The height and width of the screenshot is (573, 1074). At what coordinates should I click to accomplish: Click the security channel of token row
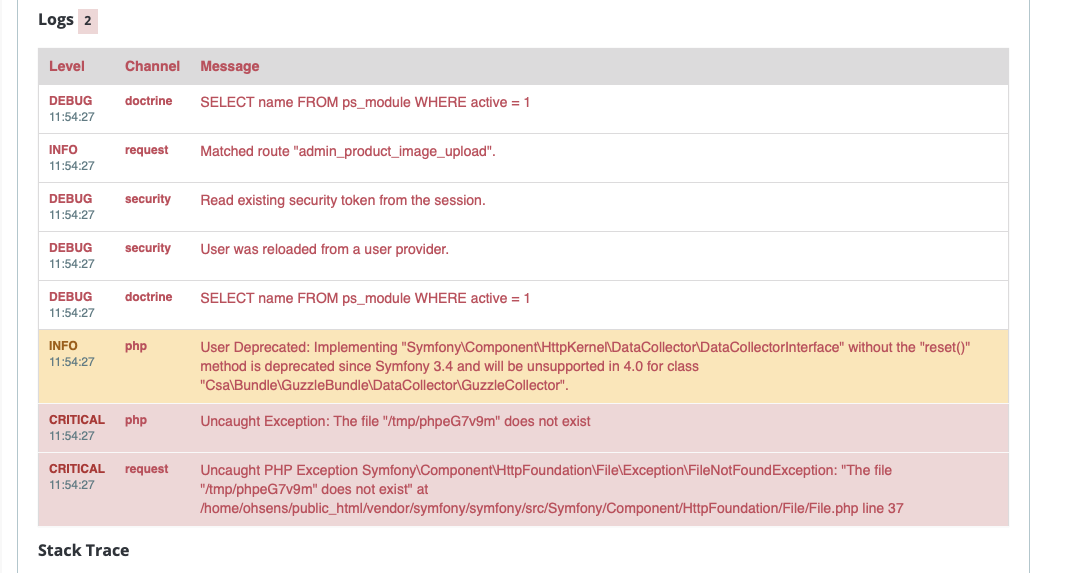tap(147, 199)
